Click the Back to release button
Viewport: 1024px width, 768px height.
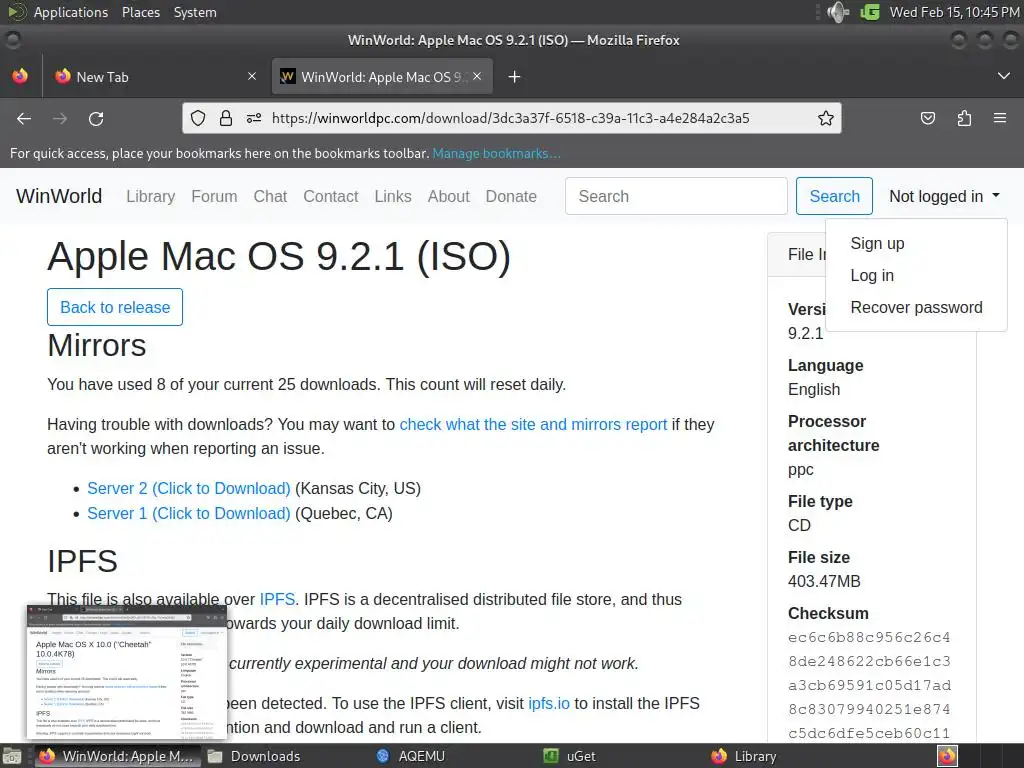pos(115,307)
